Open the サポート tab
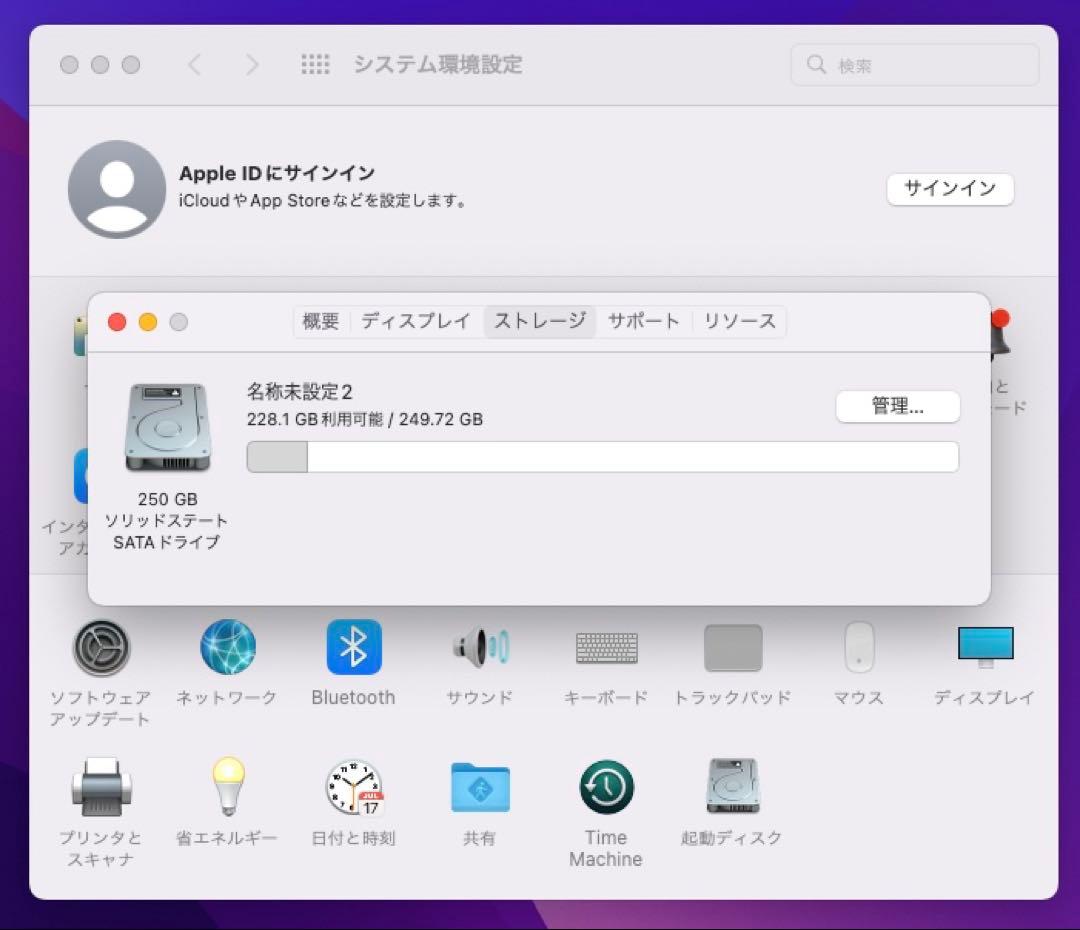 pos(643,321)
